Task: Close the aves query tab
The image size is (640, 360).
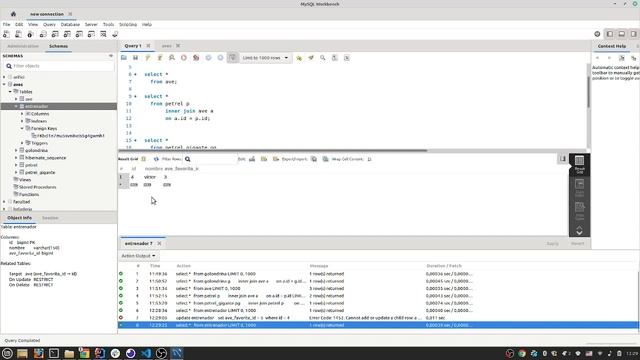Action: pyautogui.click(x=178, y=46)
